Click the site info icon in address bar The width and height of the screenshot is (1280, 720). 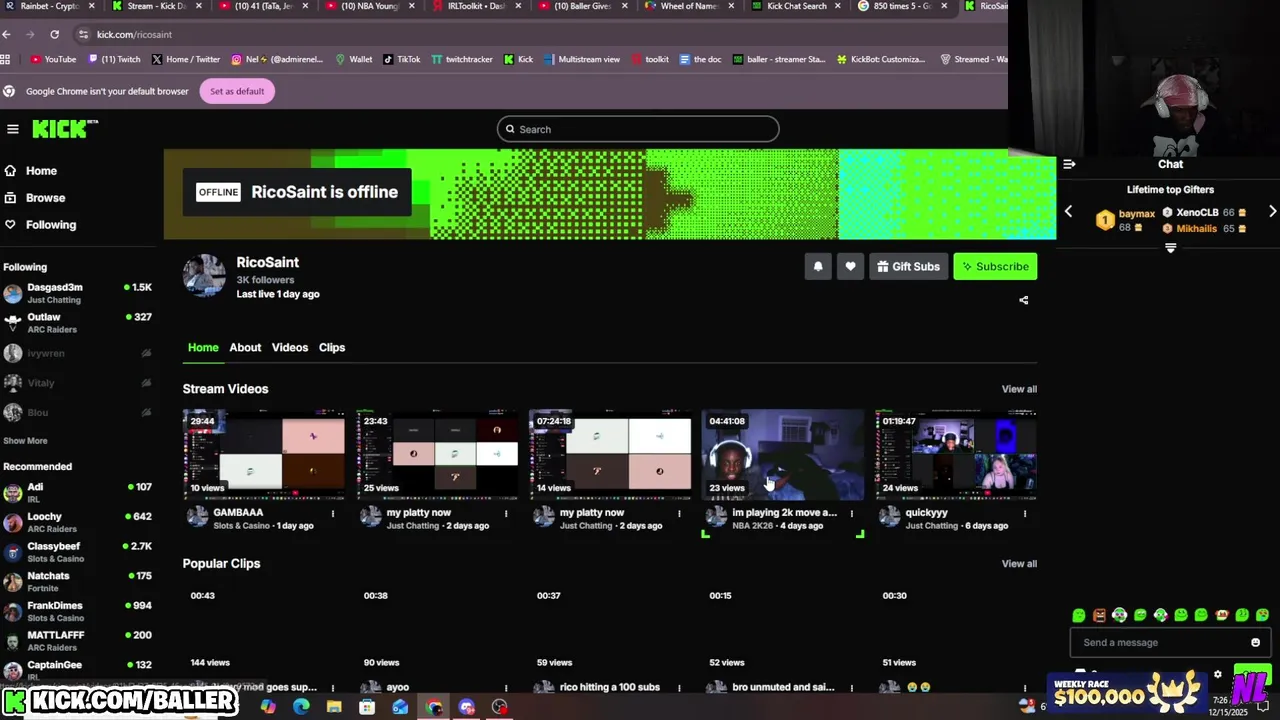coord(83,34)
